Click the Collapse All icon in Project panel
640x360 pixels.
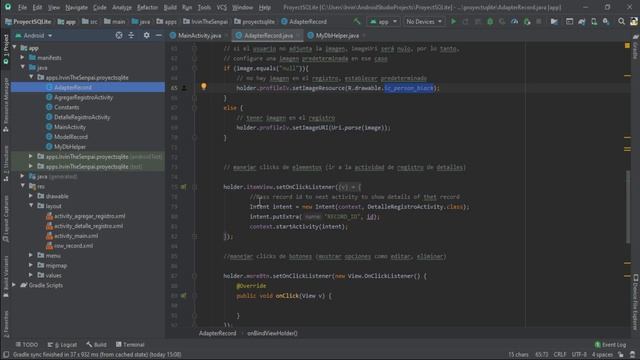(131, 36)
